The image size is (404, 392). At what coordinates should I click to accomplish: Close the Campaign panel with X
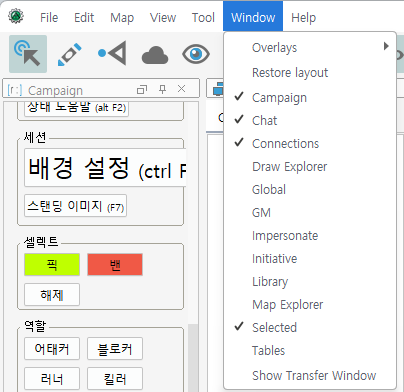181,89
